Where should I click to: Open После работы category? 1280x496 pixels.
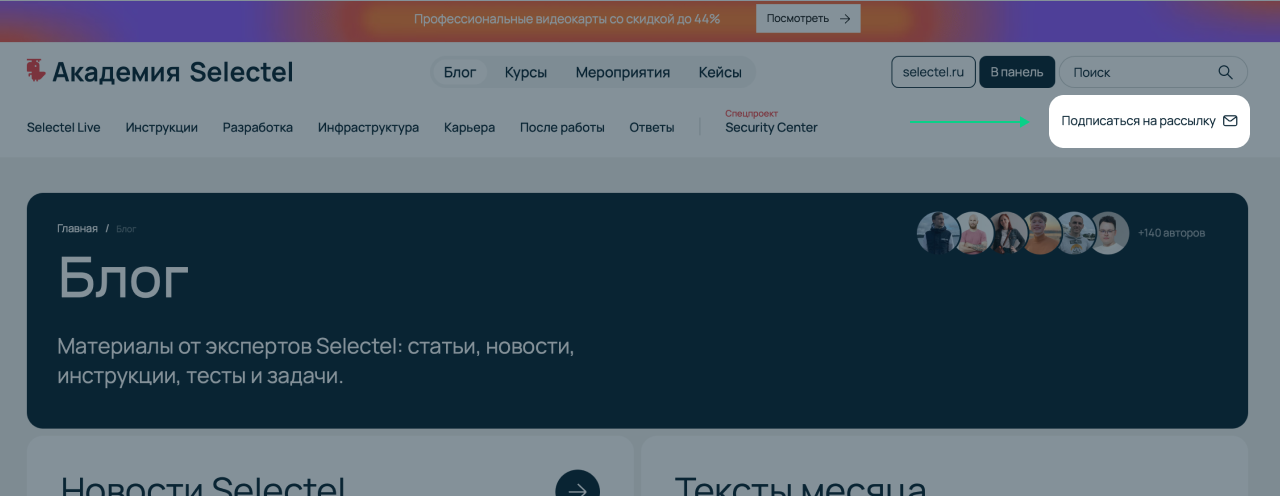tap(562, 127)
